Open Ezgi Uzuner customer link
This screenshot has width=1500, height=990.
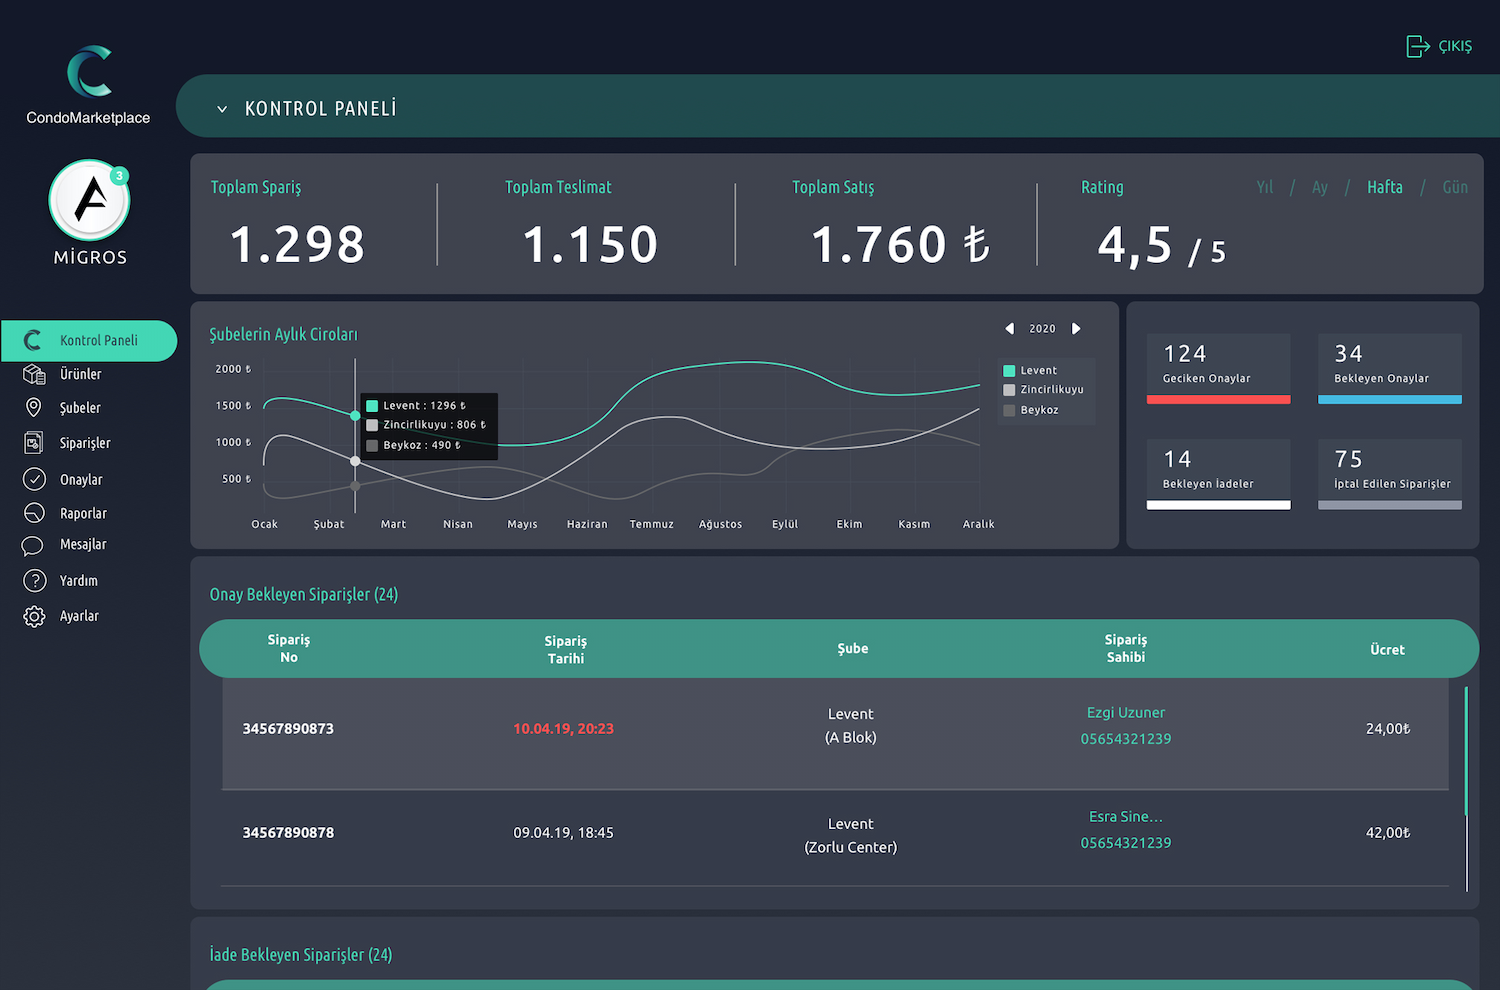click(1125, 713)
